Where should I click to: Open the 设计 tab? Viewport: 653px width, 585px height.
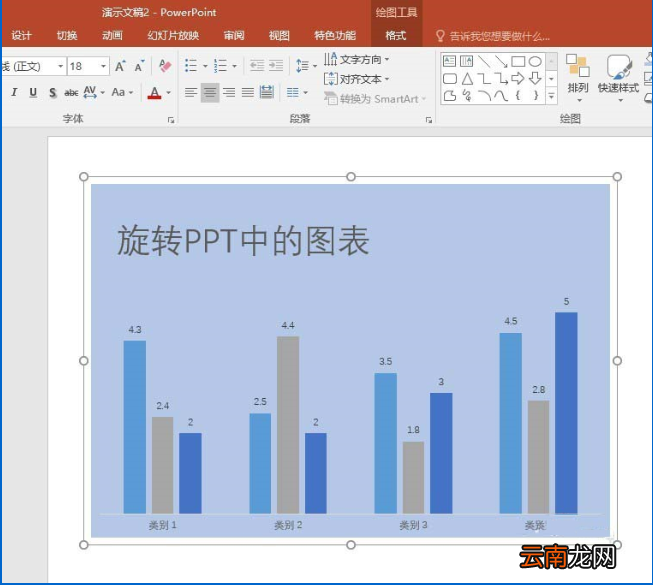(21, 35)
